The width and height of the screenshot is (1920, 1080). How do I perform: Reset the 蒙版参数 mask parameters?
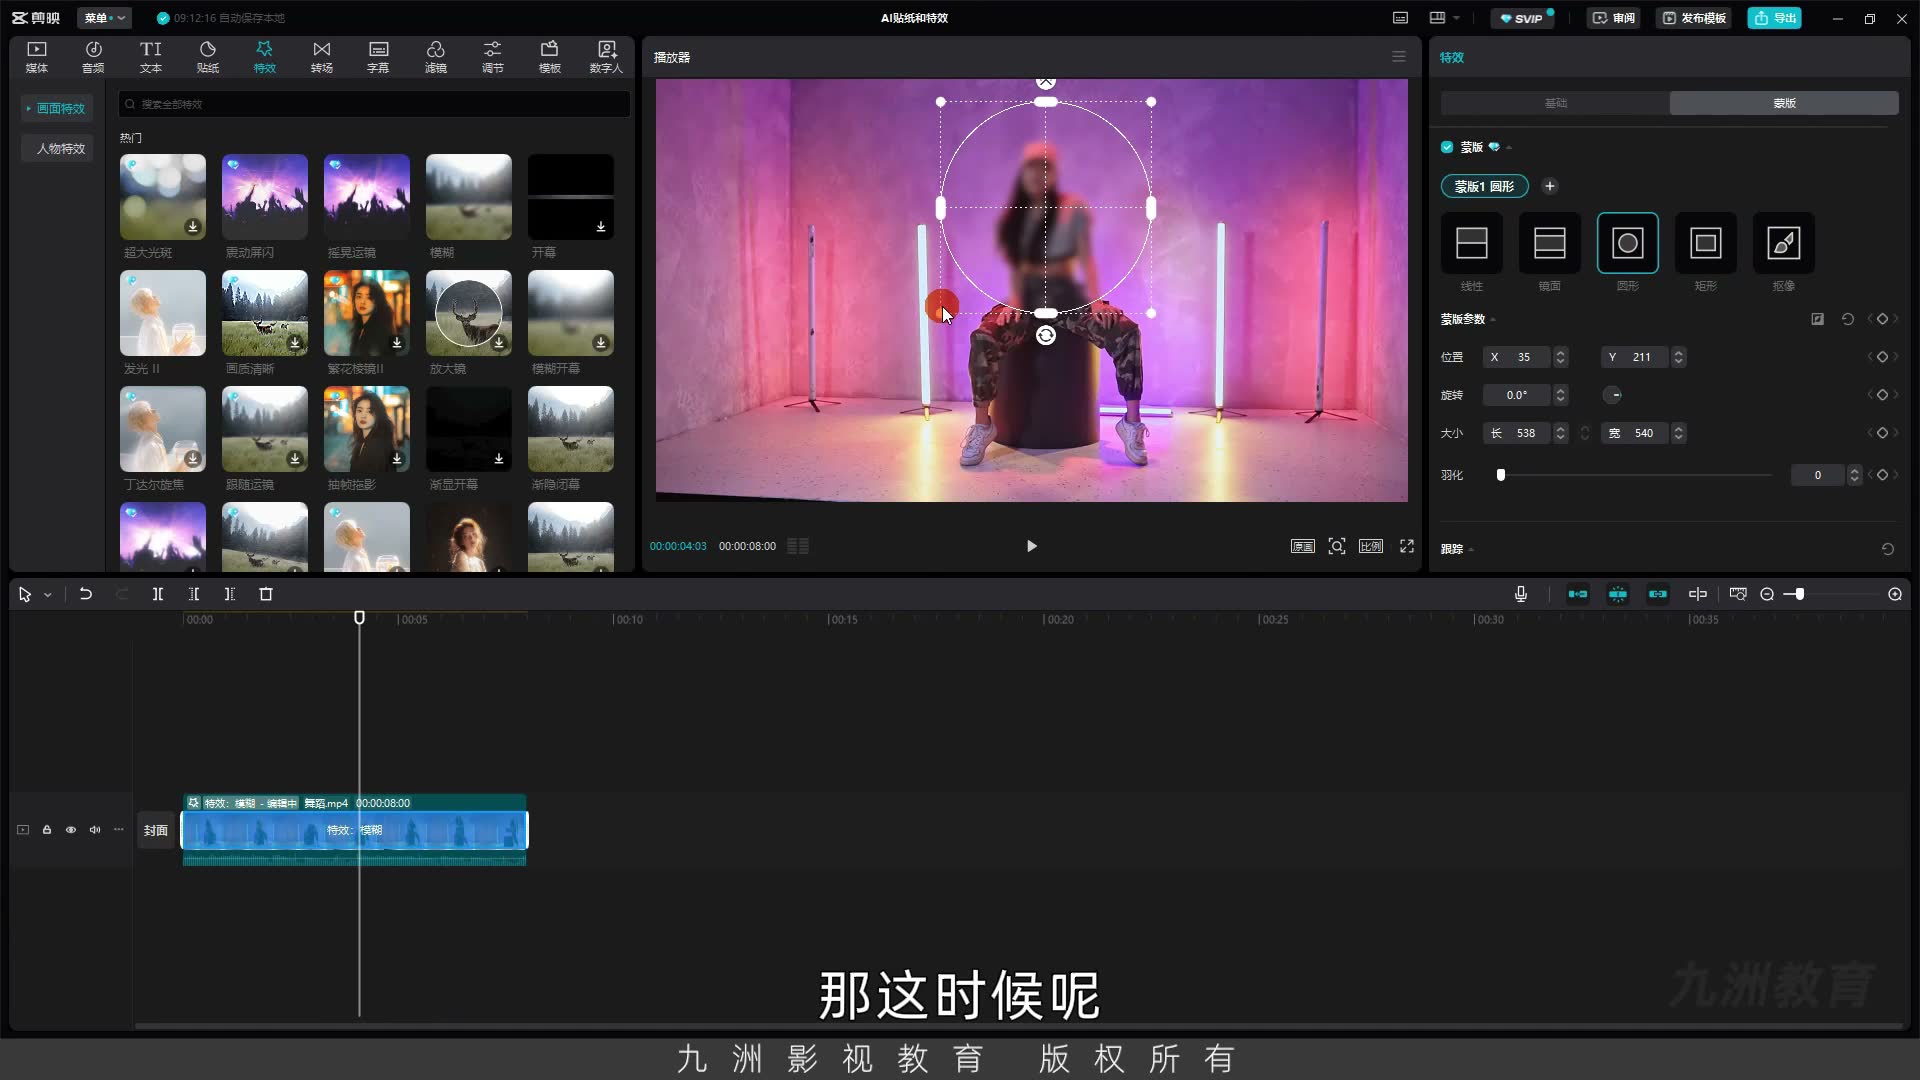coord(1848,319)
